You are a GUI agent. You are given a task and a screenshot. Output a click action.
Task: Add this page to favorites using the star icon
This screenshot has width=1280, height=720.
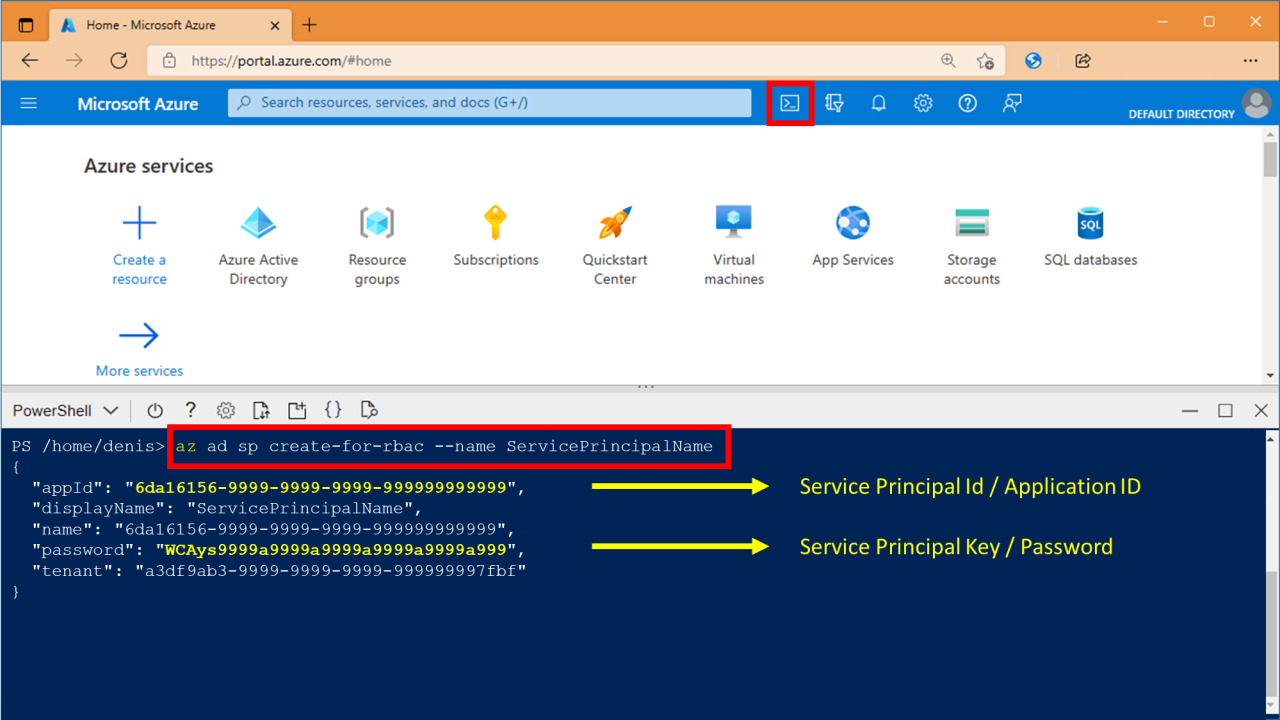tap(985, 60)
